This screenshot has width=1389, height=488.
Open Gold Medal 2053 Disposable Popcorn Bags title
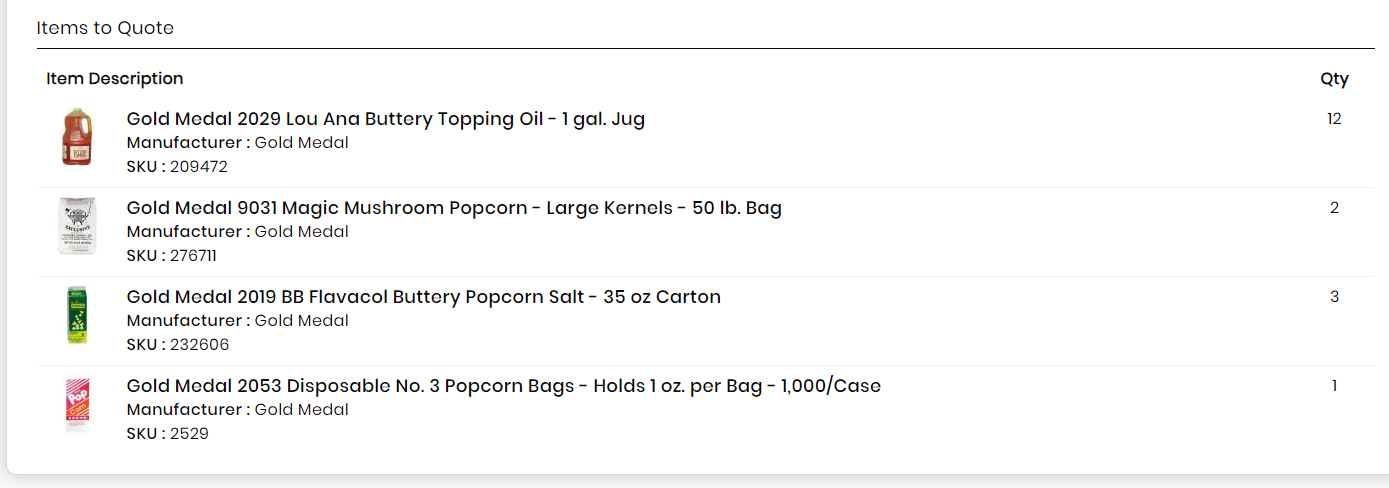[504, 386]
